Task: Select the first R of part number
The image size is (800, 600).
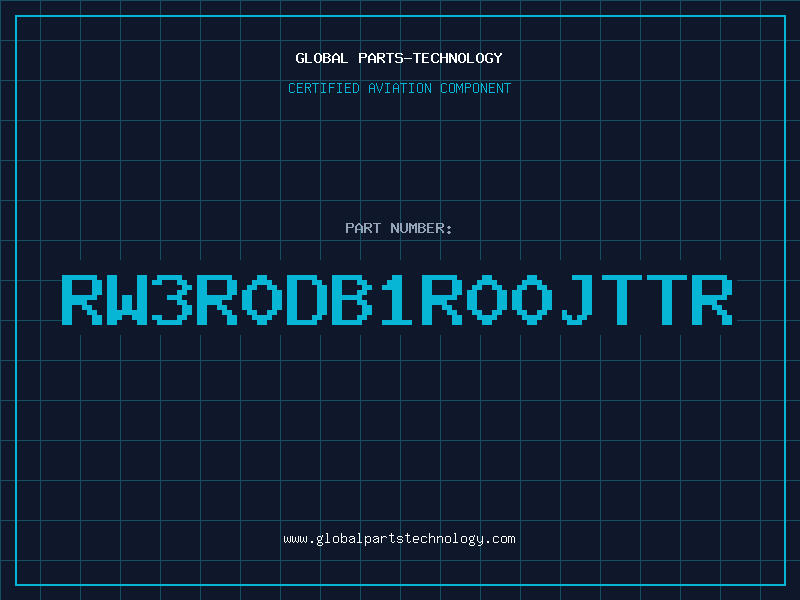Action: click(x=82, y=299)
